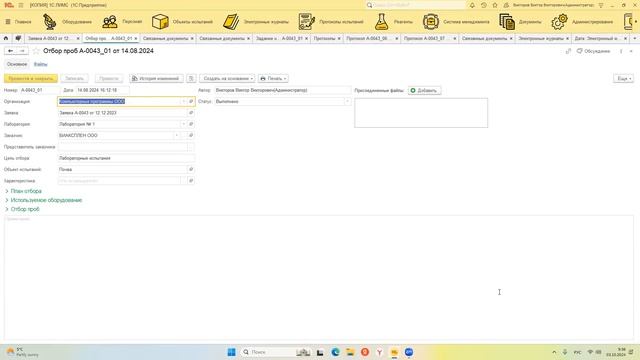Click the История изменений button
The width and height of the screenshot is (640, 360).
(156, 78)
